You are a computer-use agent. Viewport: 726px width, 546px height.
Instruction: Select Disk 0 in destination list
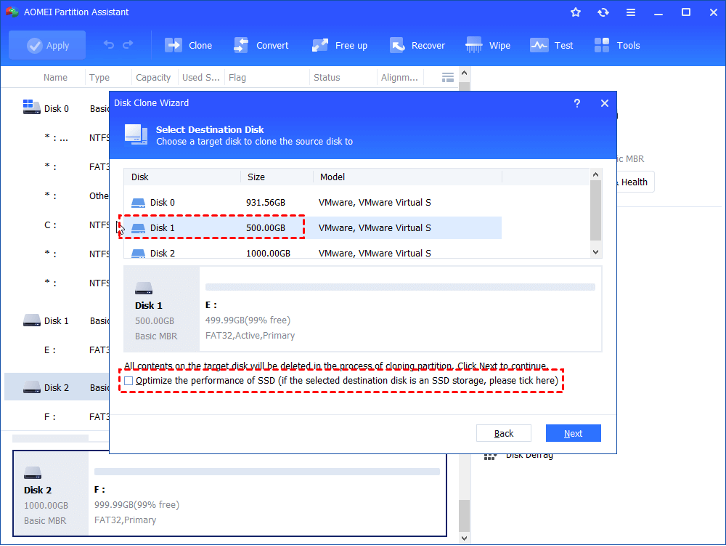313,202
